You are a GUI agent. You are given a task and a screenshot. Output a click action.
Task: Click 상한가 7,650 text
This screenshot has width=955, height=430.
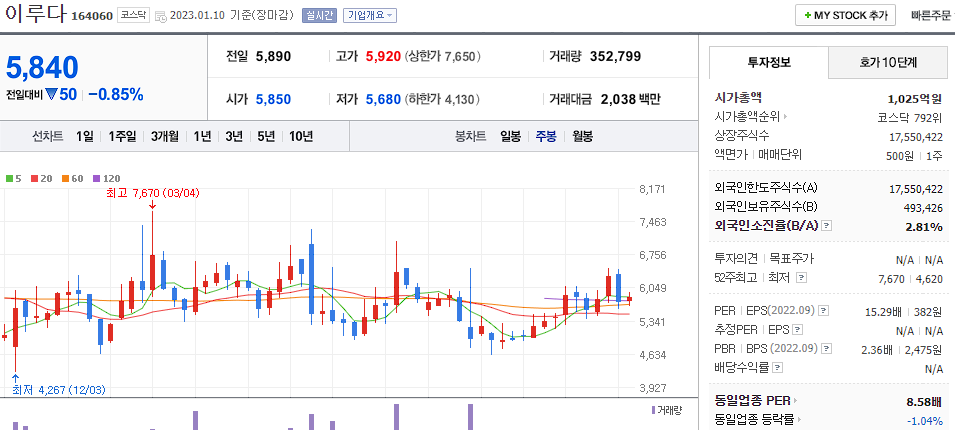[x=443, y=57]
